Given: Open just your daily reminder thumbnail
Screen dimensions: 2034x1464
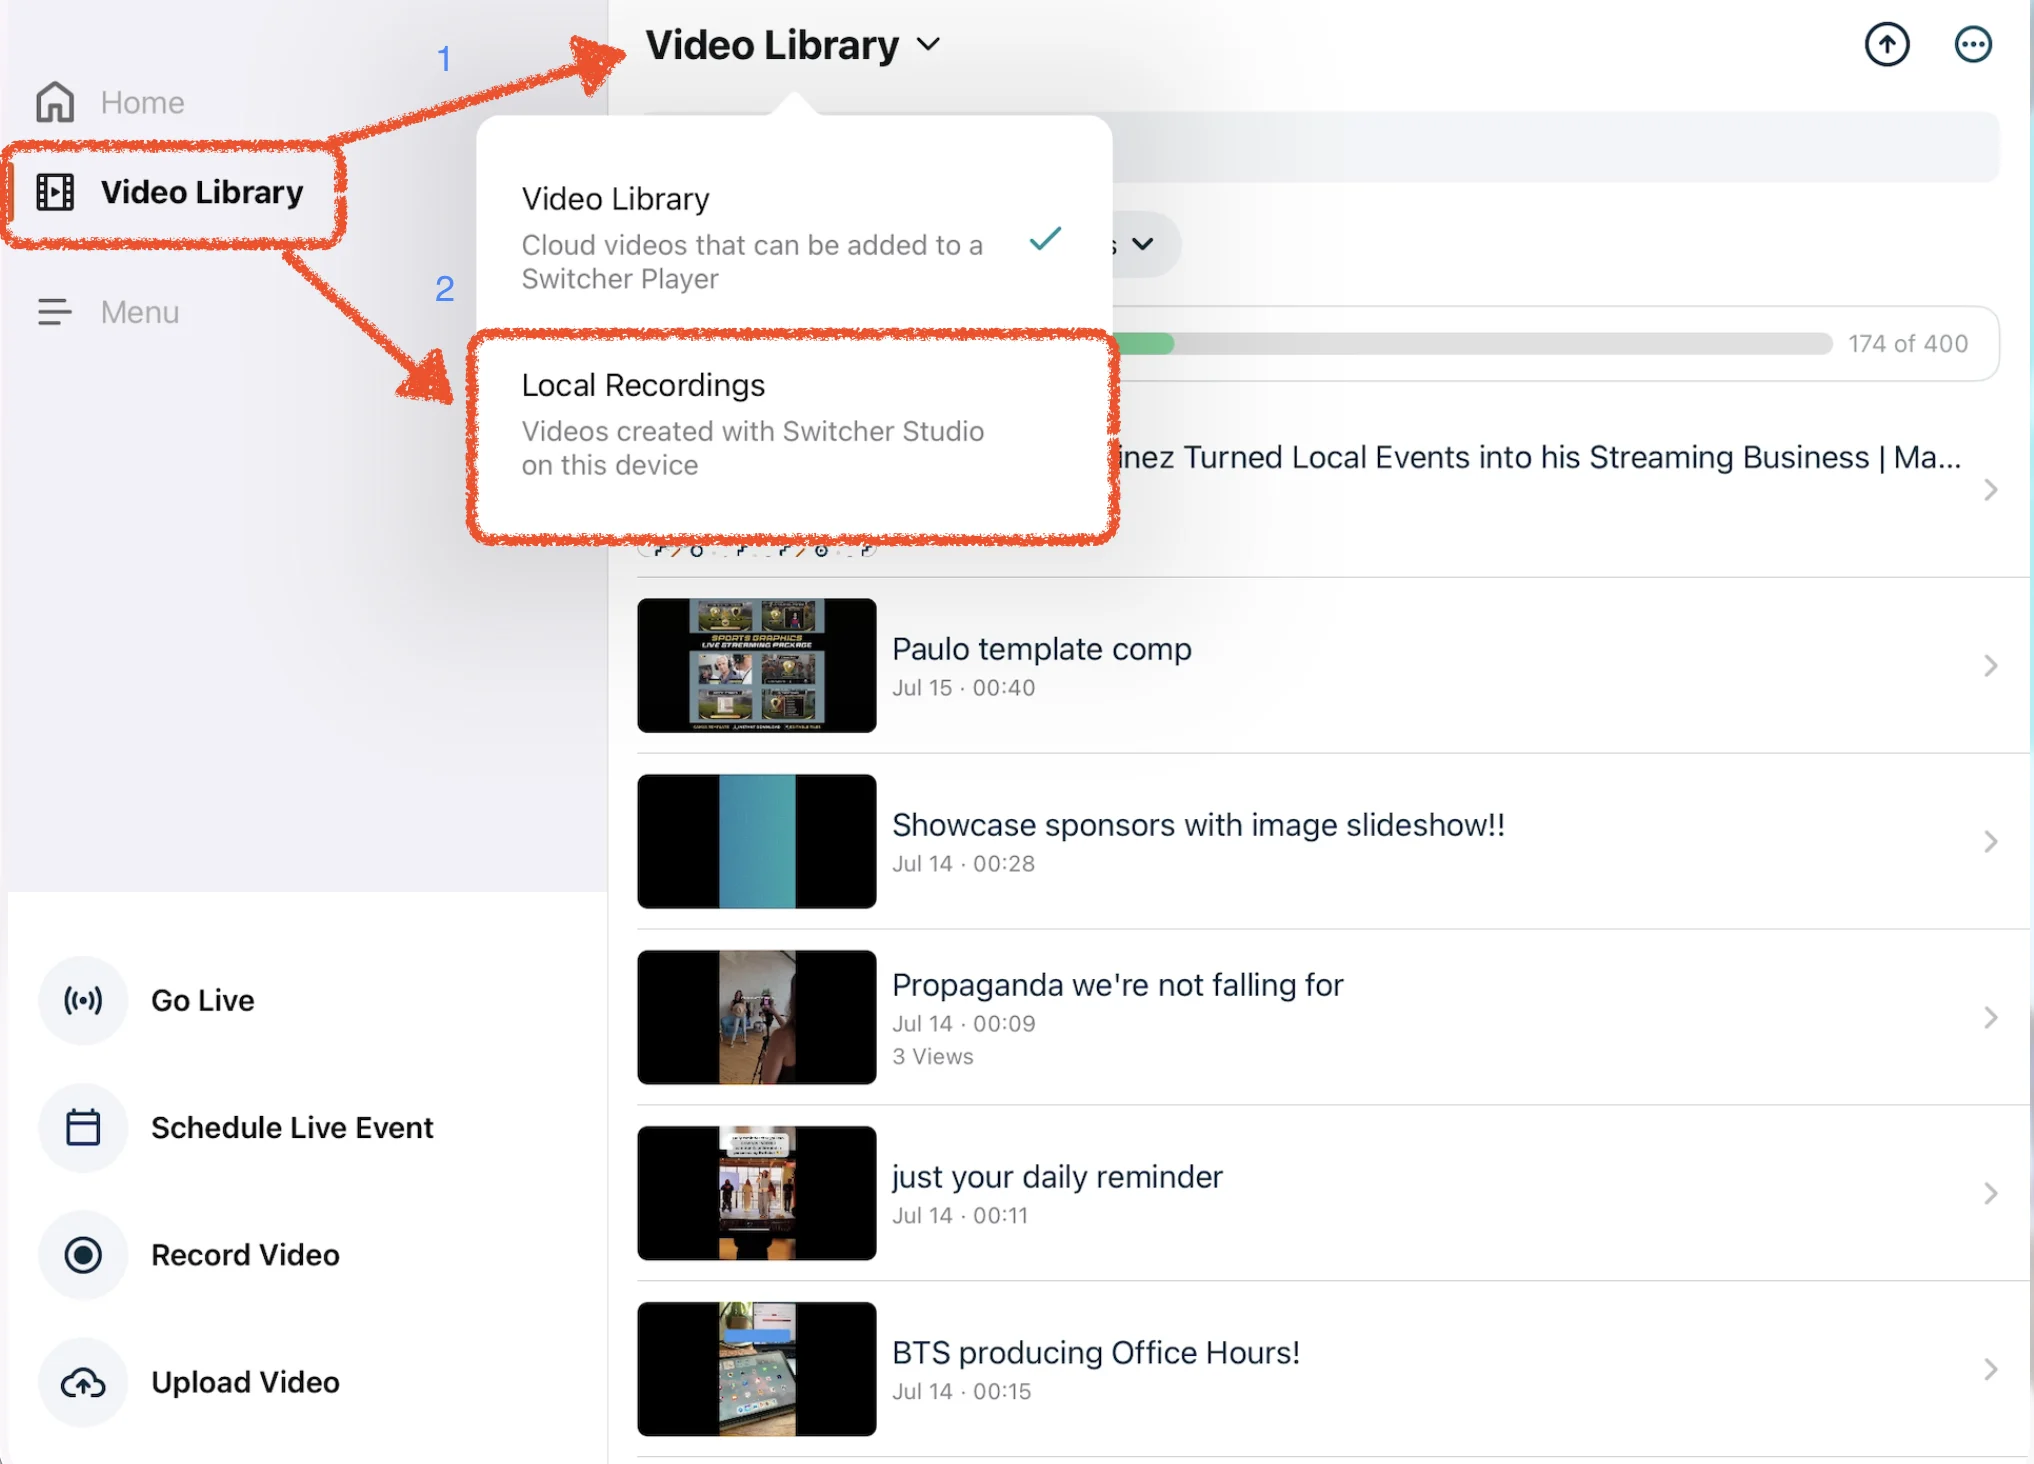Looking at the screenshot, I should pyautogui.click(x=757, y=1194).
